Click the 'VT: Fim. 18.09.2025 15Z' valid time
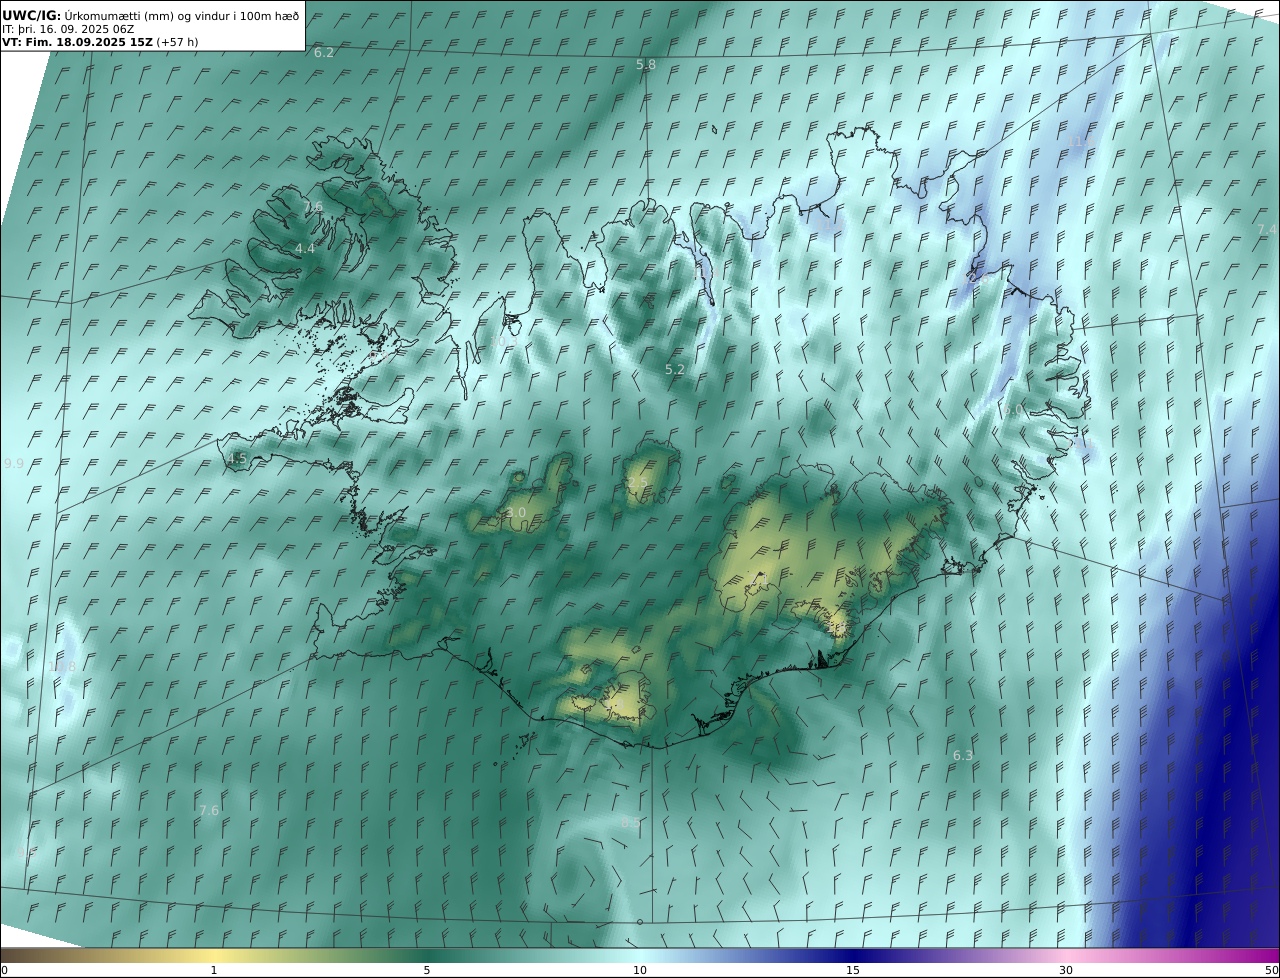 click(x=77, y=42)
